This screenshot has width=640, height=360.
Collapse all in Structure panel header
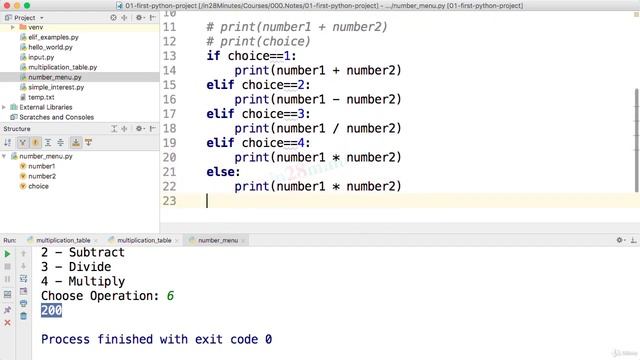click(x=124, y=129)
